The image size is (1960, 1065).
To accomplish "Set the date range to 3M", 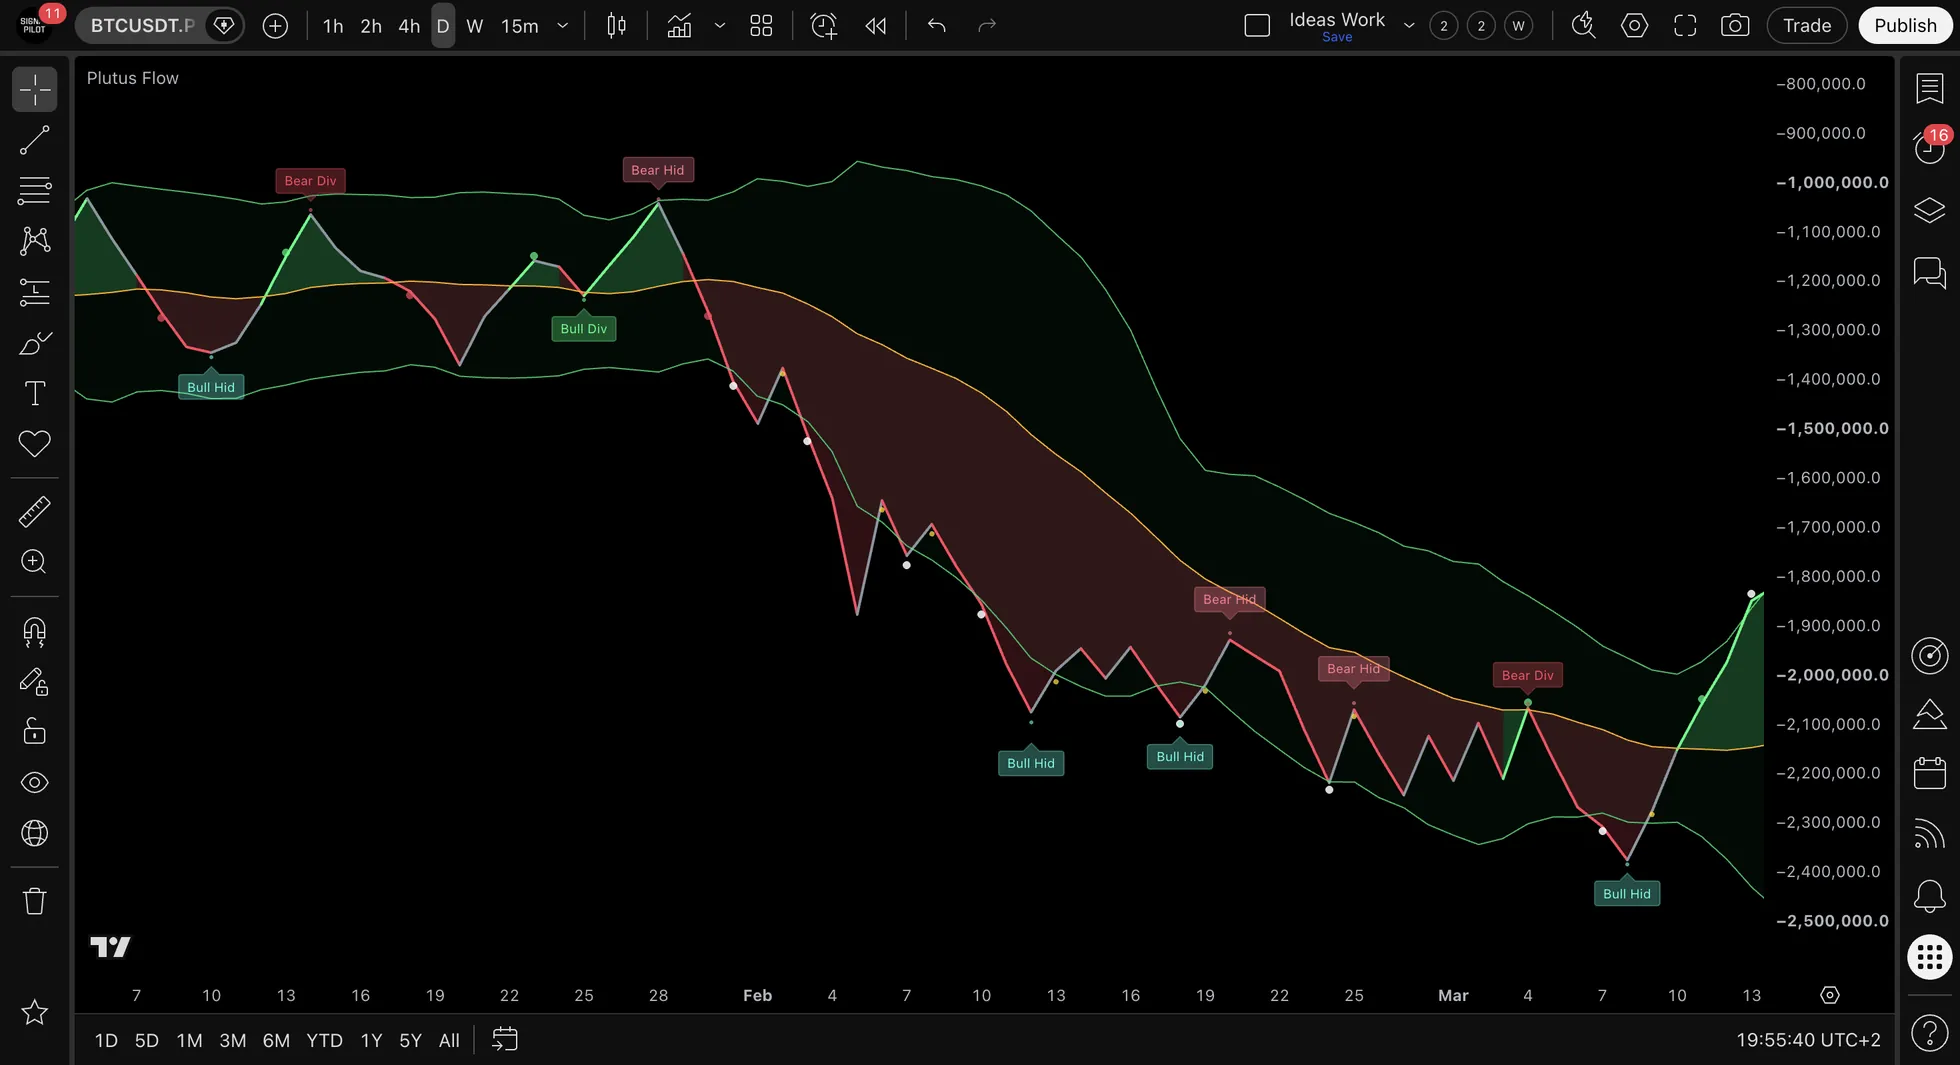I will pos(233,1040).
